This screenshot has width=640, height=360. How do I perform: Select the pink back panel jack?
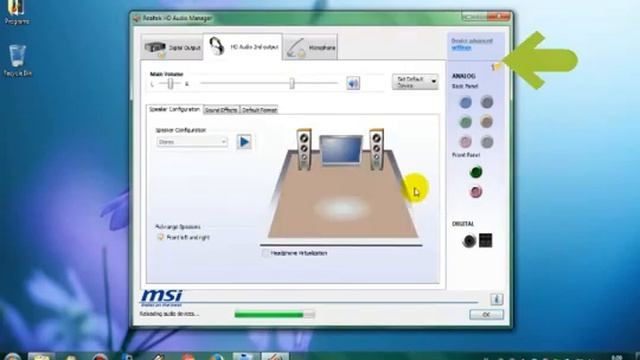466,142
